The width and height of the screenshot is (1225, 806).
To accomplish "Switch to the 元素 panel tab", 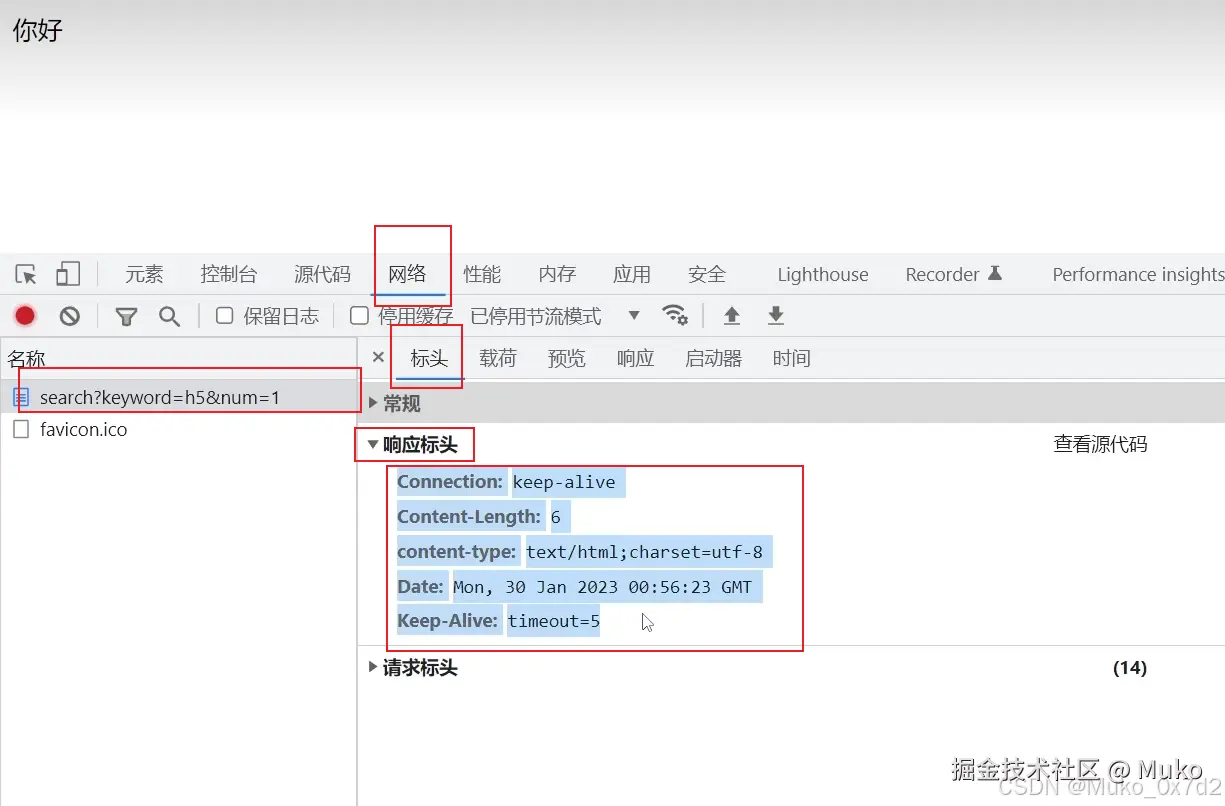I will pyautogui.click(x=144, y=274).
